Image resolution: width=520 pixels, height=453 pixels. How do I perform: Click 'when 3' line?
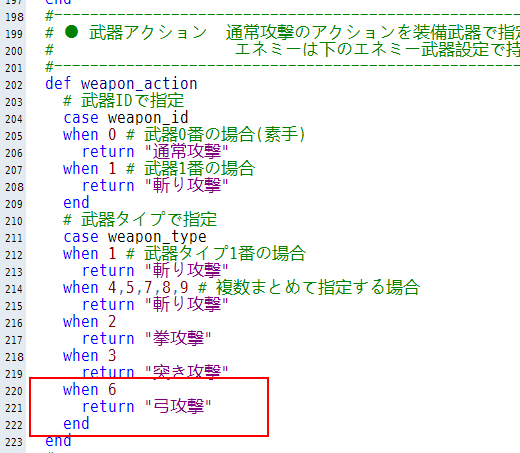click(89, 356)
